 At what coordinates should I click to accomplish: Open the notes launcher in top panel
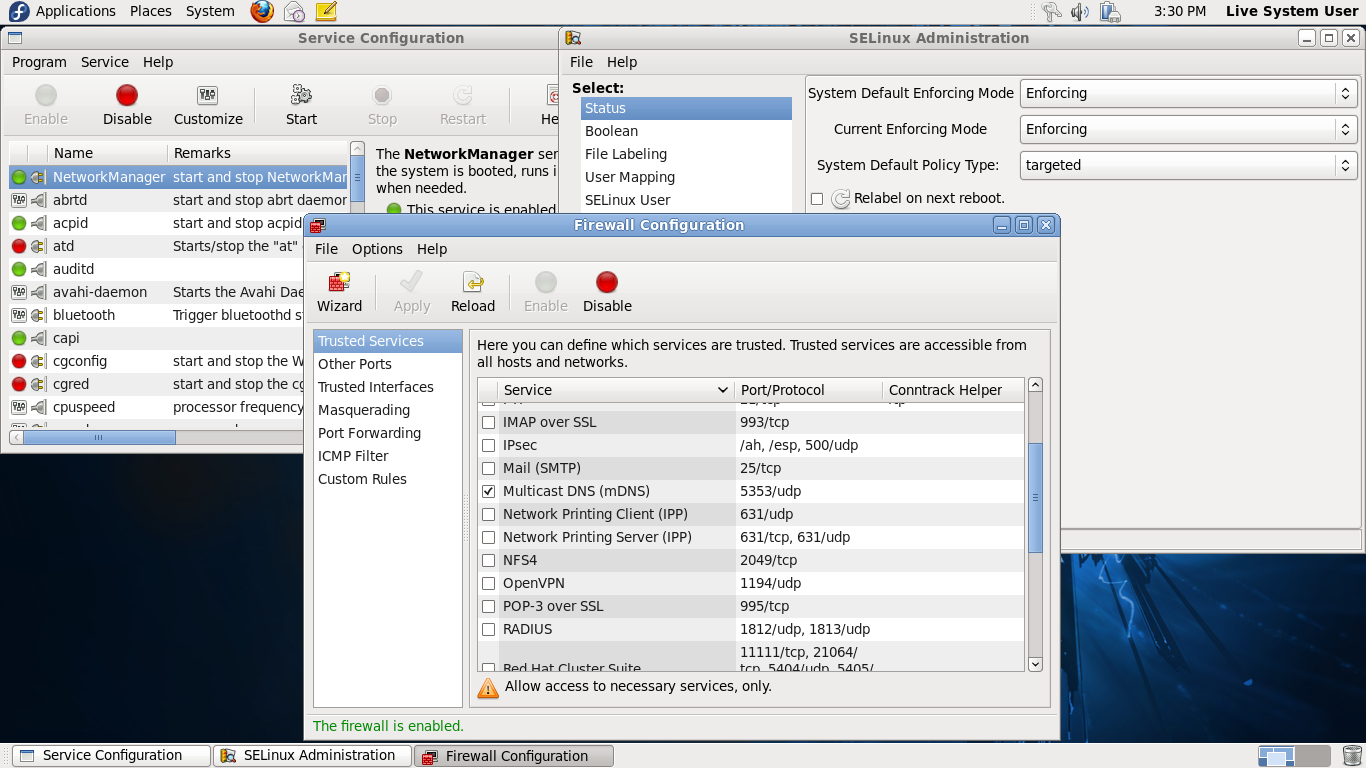[x=325, y=12]
